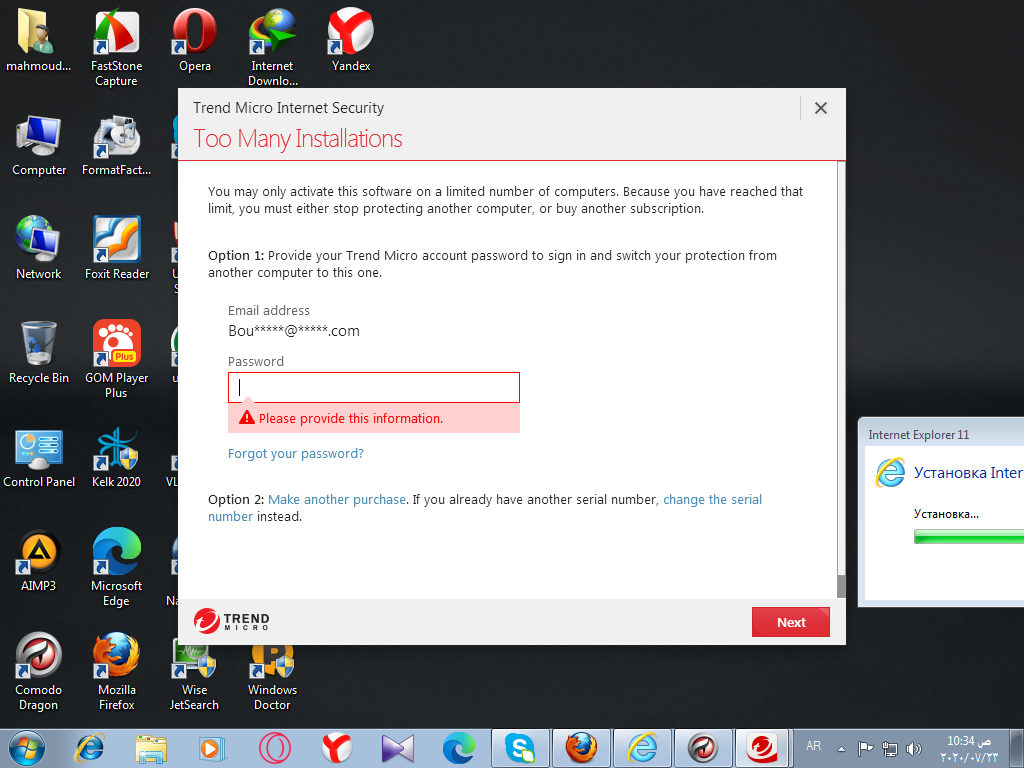Open the Forgot your password link
Image resolution: width=1024 pixels, height=768 pixels.
point(295,453)
